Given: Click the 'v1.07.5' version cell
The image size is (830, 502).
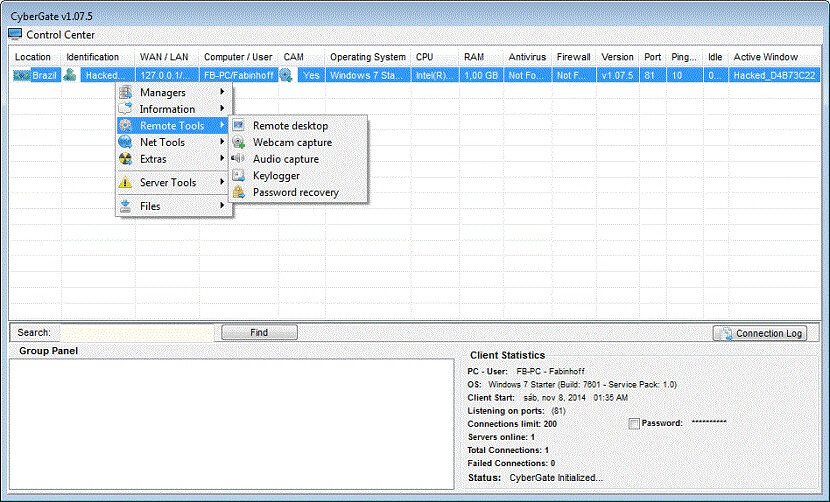Looking at the screenshot, I should (x=618, y=75).
